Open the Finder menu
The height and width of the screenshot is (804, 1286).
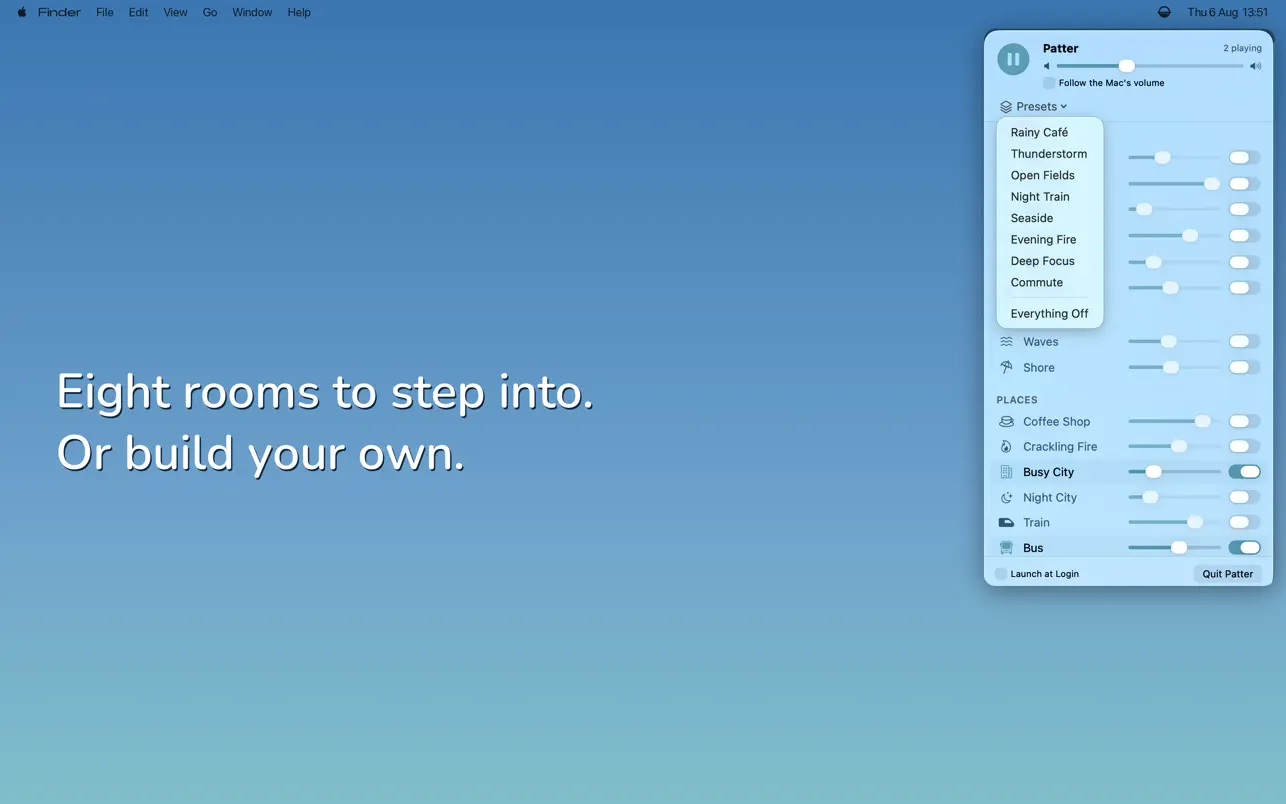click(x=59, y=12)
